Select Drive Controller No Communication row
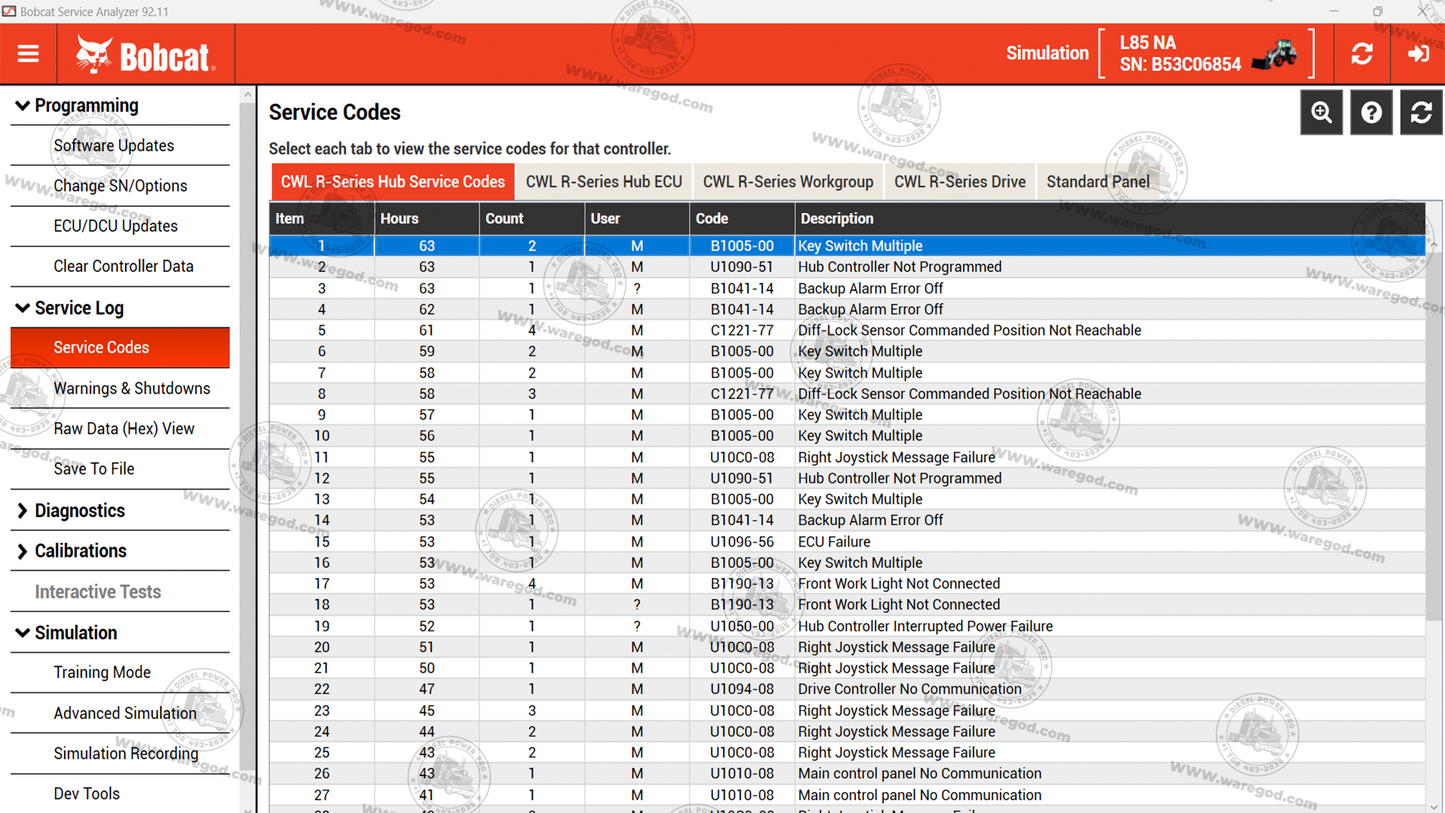This screenshot has width=1445, height=813. pyautogui.click(x=848, y=689)
